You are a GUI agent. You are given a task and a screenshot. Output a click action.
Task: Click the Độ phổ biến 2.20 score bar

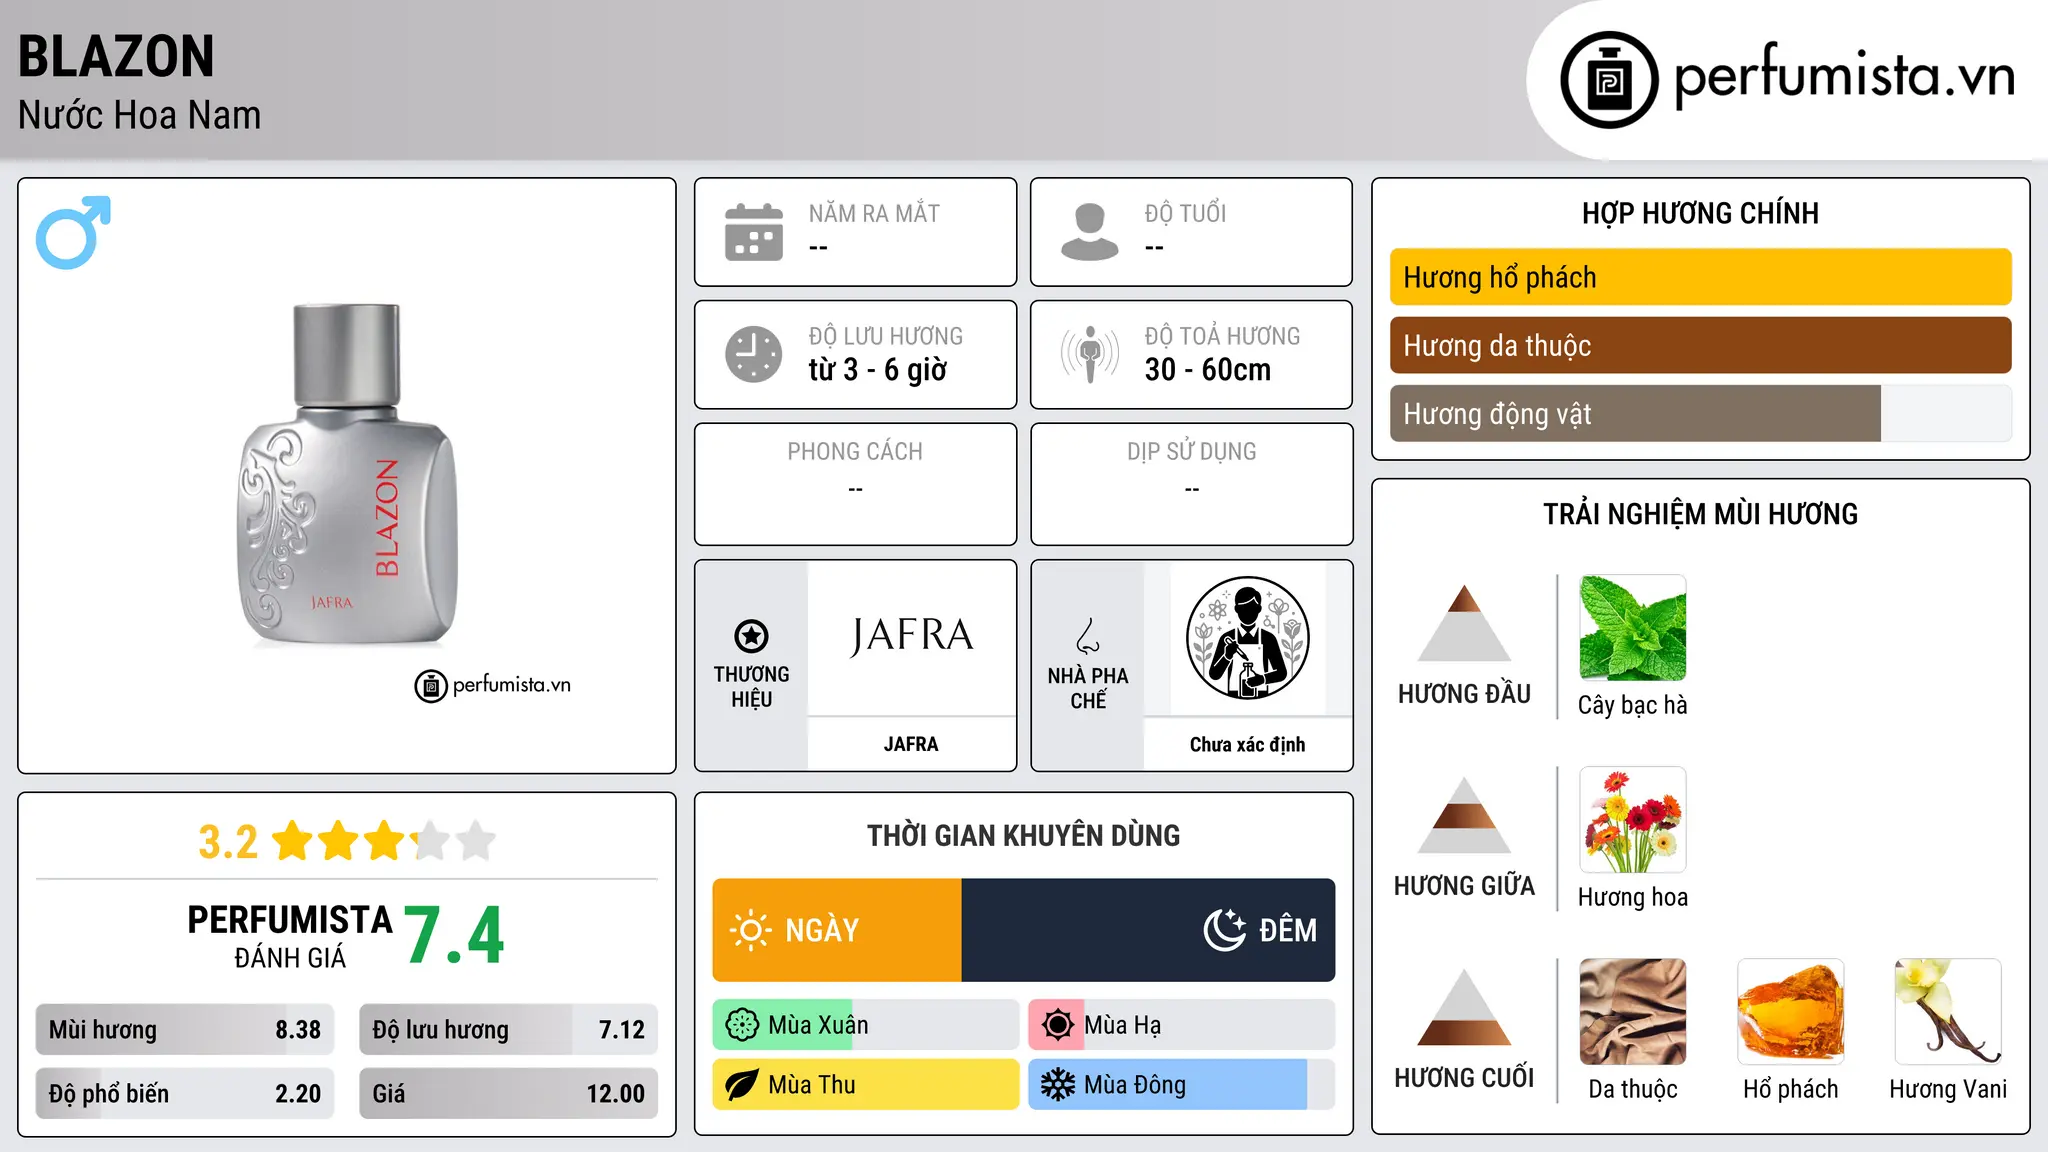185,1094
